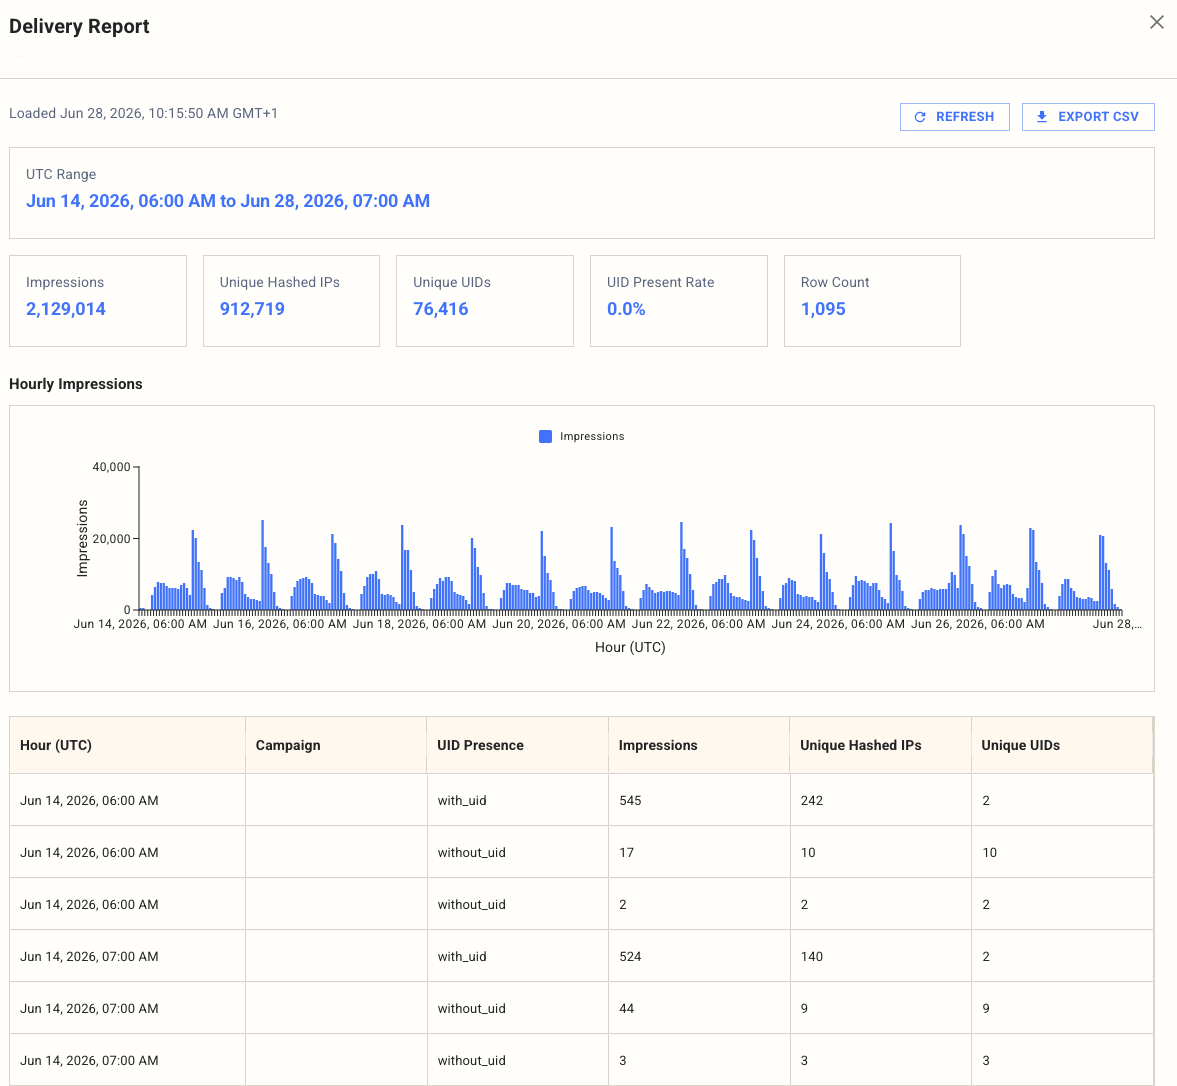Image resolution: width=1177 pixels, height=1086 pixels.
Task: Click the UID Presence column header
Action: [517, 745]
